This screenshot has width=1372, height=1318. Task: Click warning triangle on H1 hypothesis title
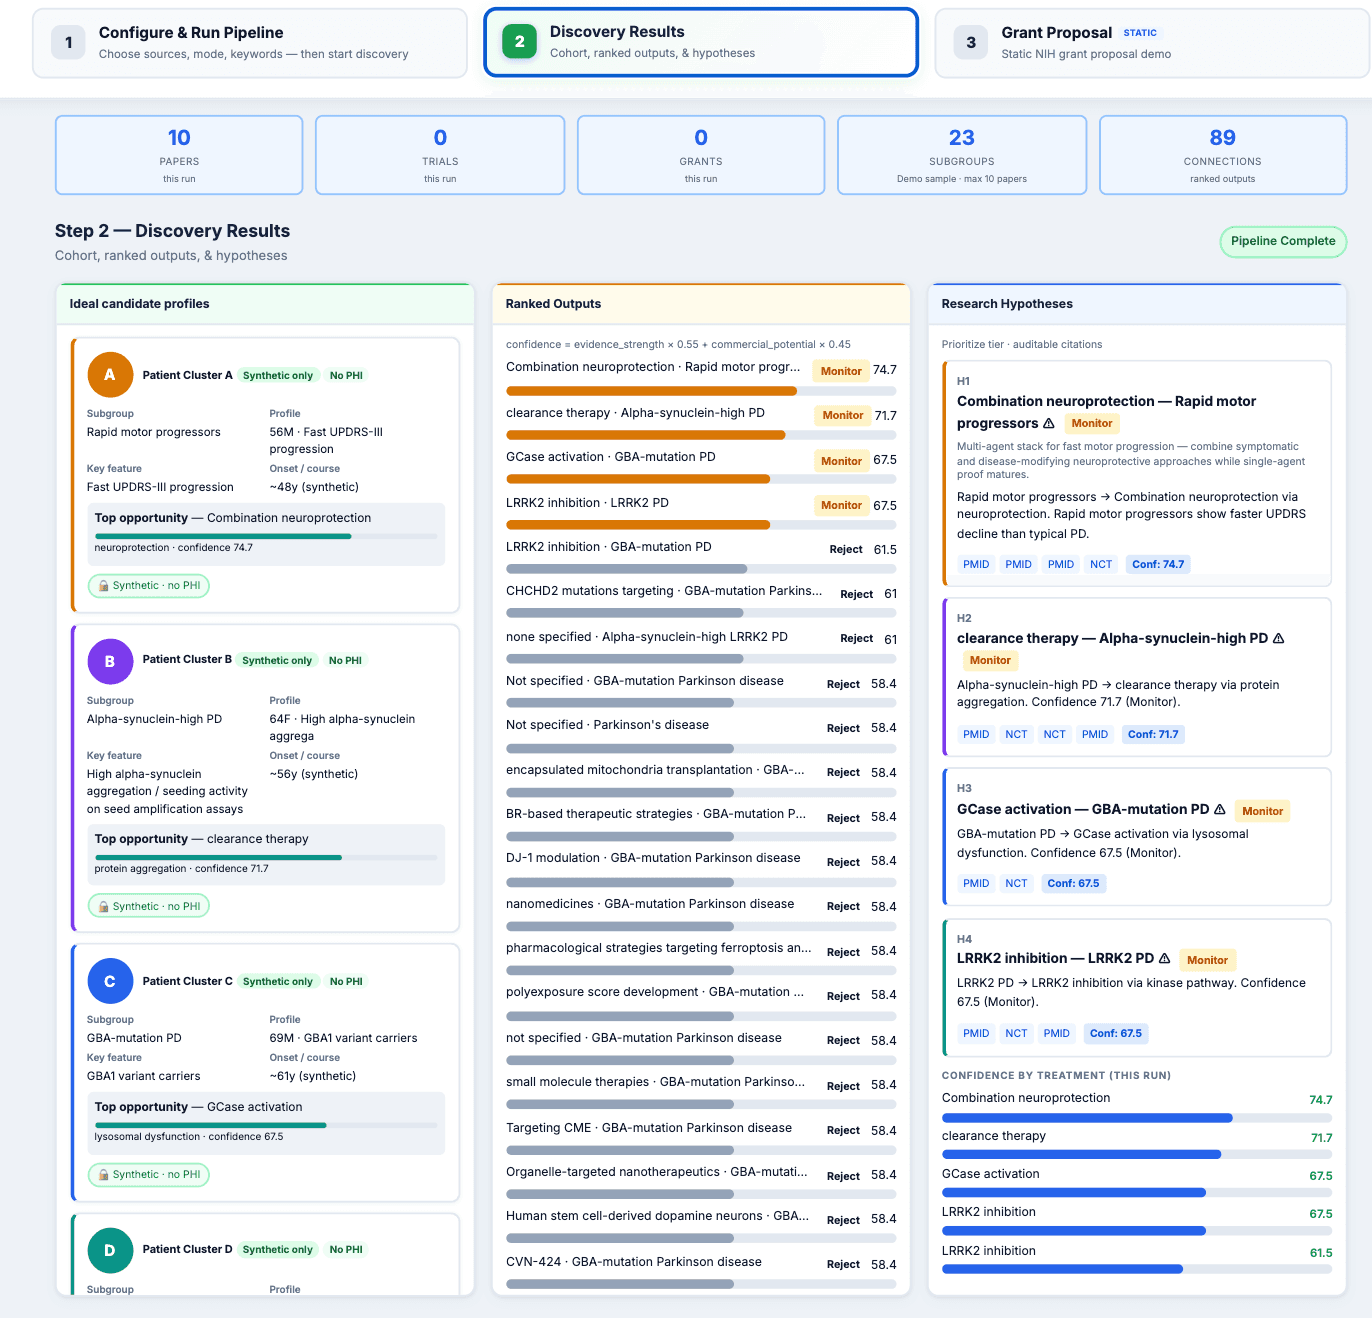click(1048, 423)
